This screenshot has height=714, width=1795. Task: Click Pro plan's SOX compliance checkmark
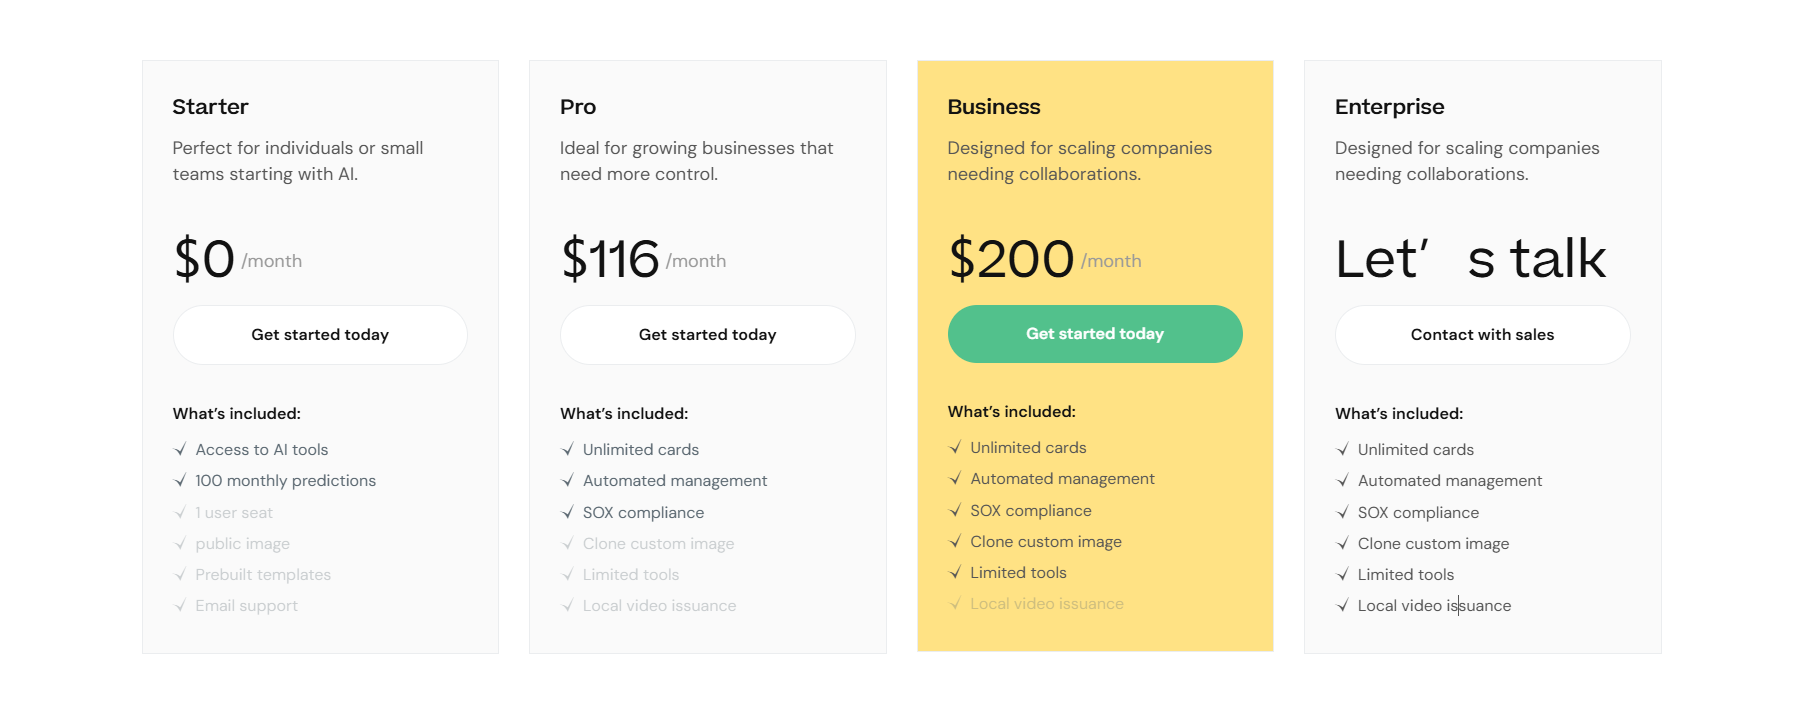coord(568,513)
